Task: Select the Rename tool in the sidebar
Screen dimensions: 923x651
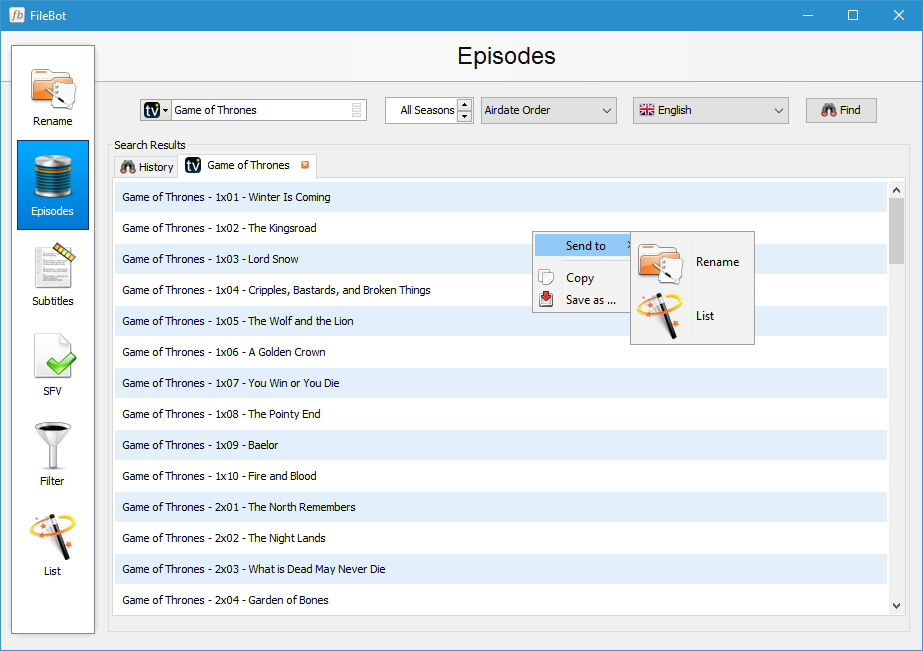Action: coord(52,93)
